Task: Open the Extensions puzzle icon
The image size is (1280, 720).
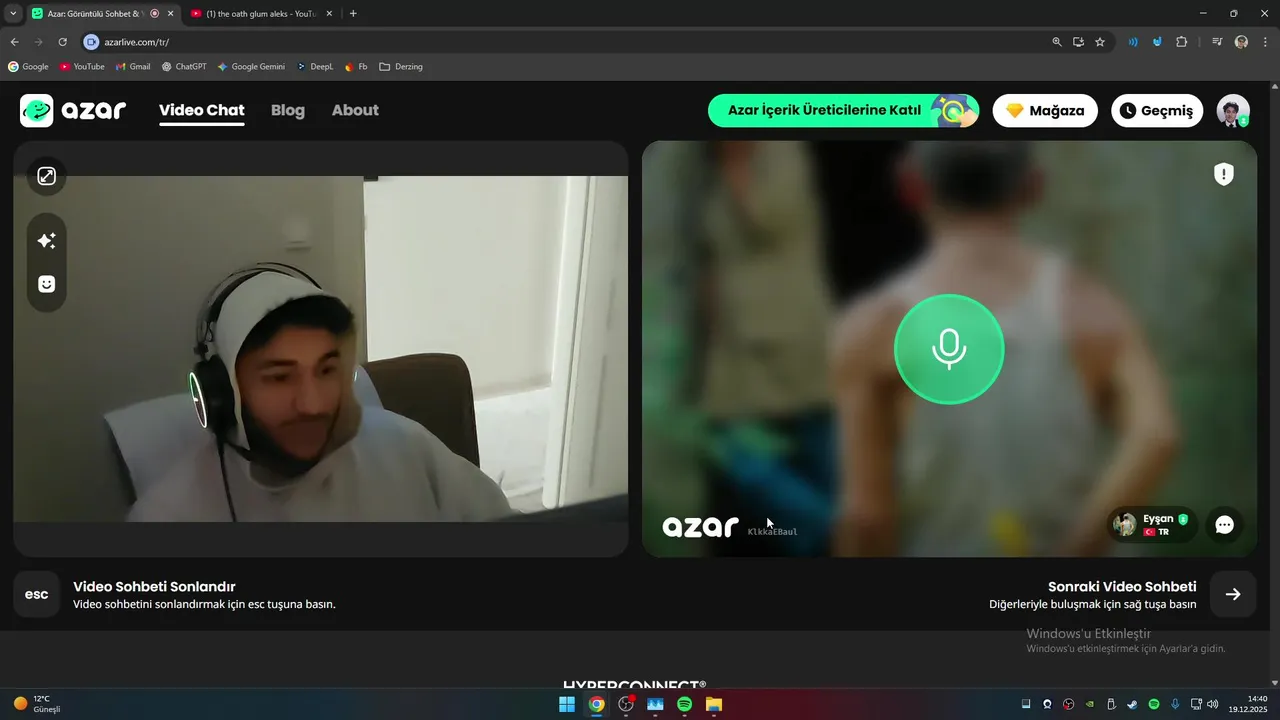Action: coord(1182,42)
